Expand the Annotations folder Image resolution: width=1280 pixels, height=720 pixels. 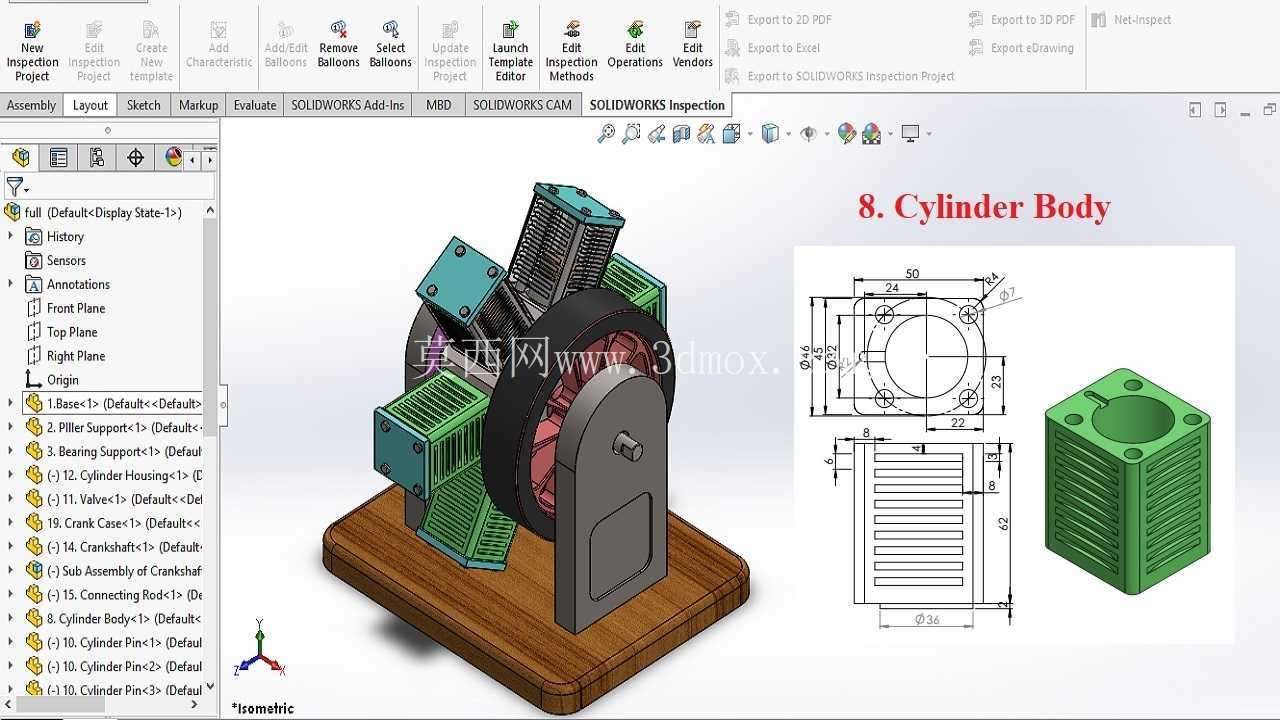pos(11,284)
